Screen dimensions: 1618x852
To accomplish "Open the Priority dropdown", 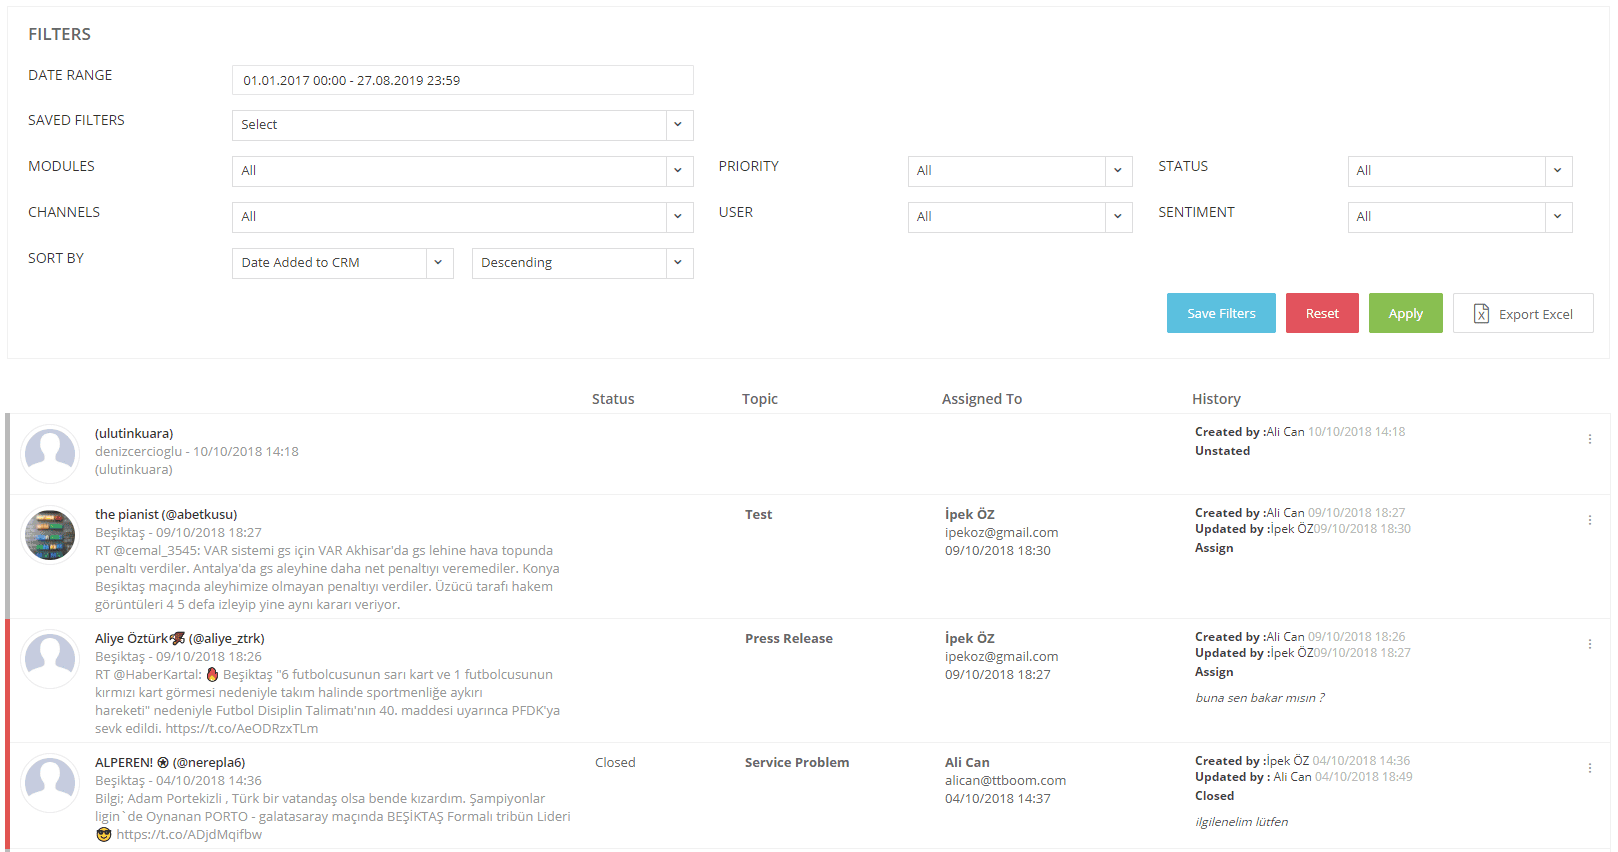I will (x=1020, y=171).
